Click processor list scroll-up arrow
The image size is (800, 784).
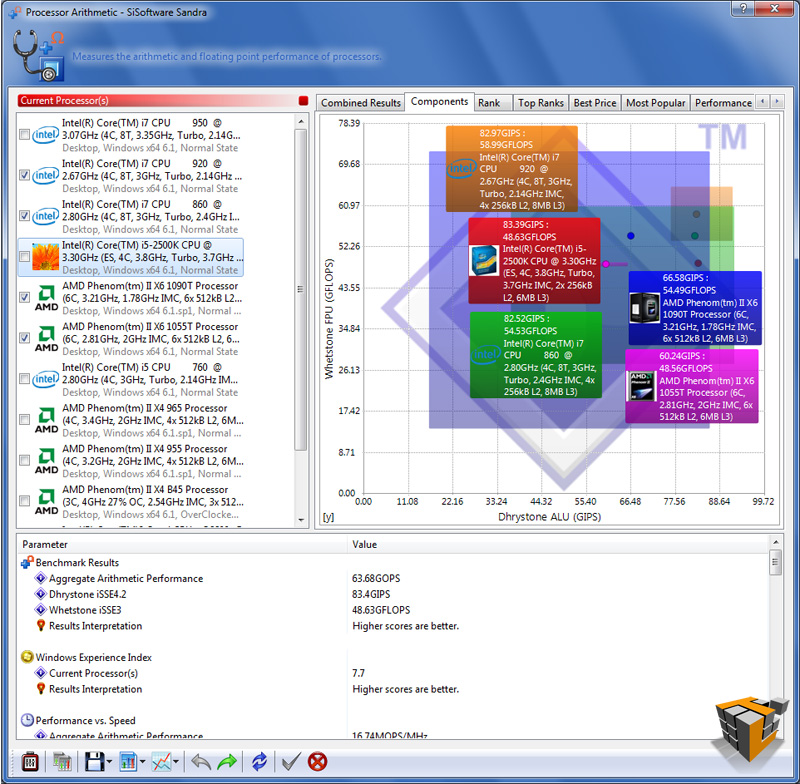pyautogui.click(x=301, y=122)
